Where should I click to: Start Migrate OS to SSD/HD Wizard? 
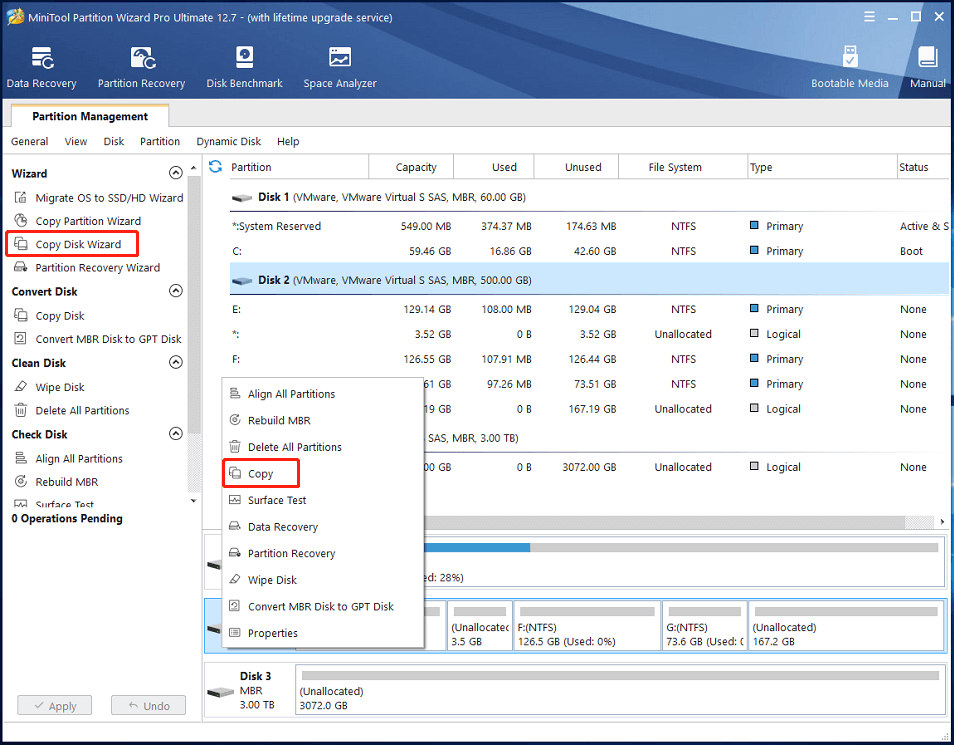pos(99,198)
